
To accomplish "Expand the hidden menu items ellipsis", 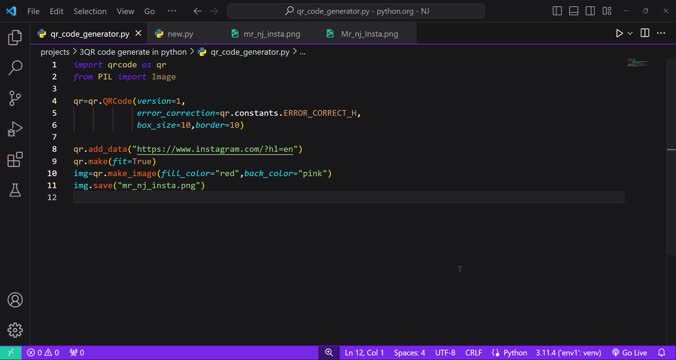I will [172, 11].
